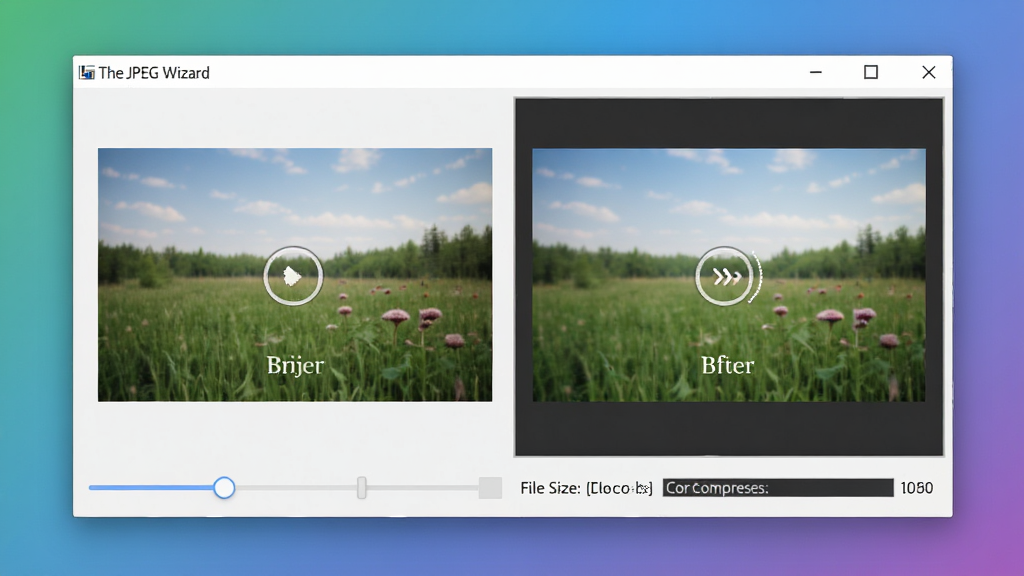Click the bracketed value after File Size
Screen dimensions: 1024x576
click(619, 488)
